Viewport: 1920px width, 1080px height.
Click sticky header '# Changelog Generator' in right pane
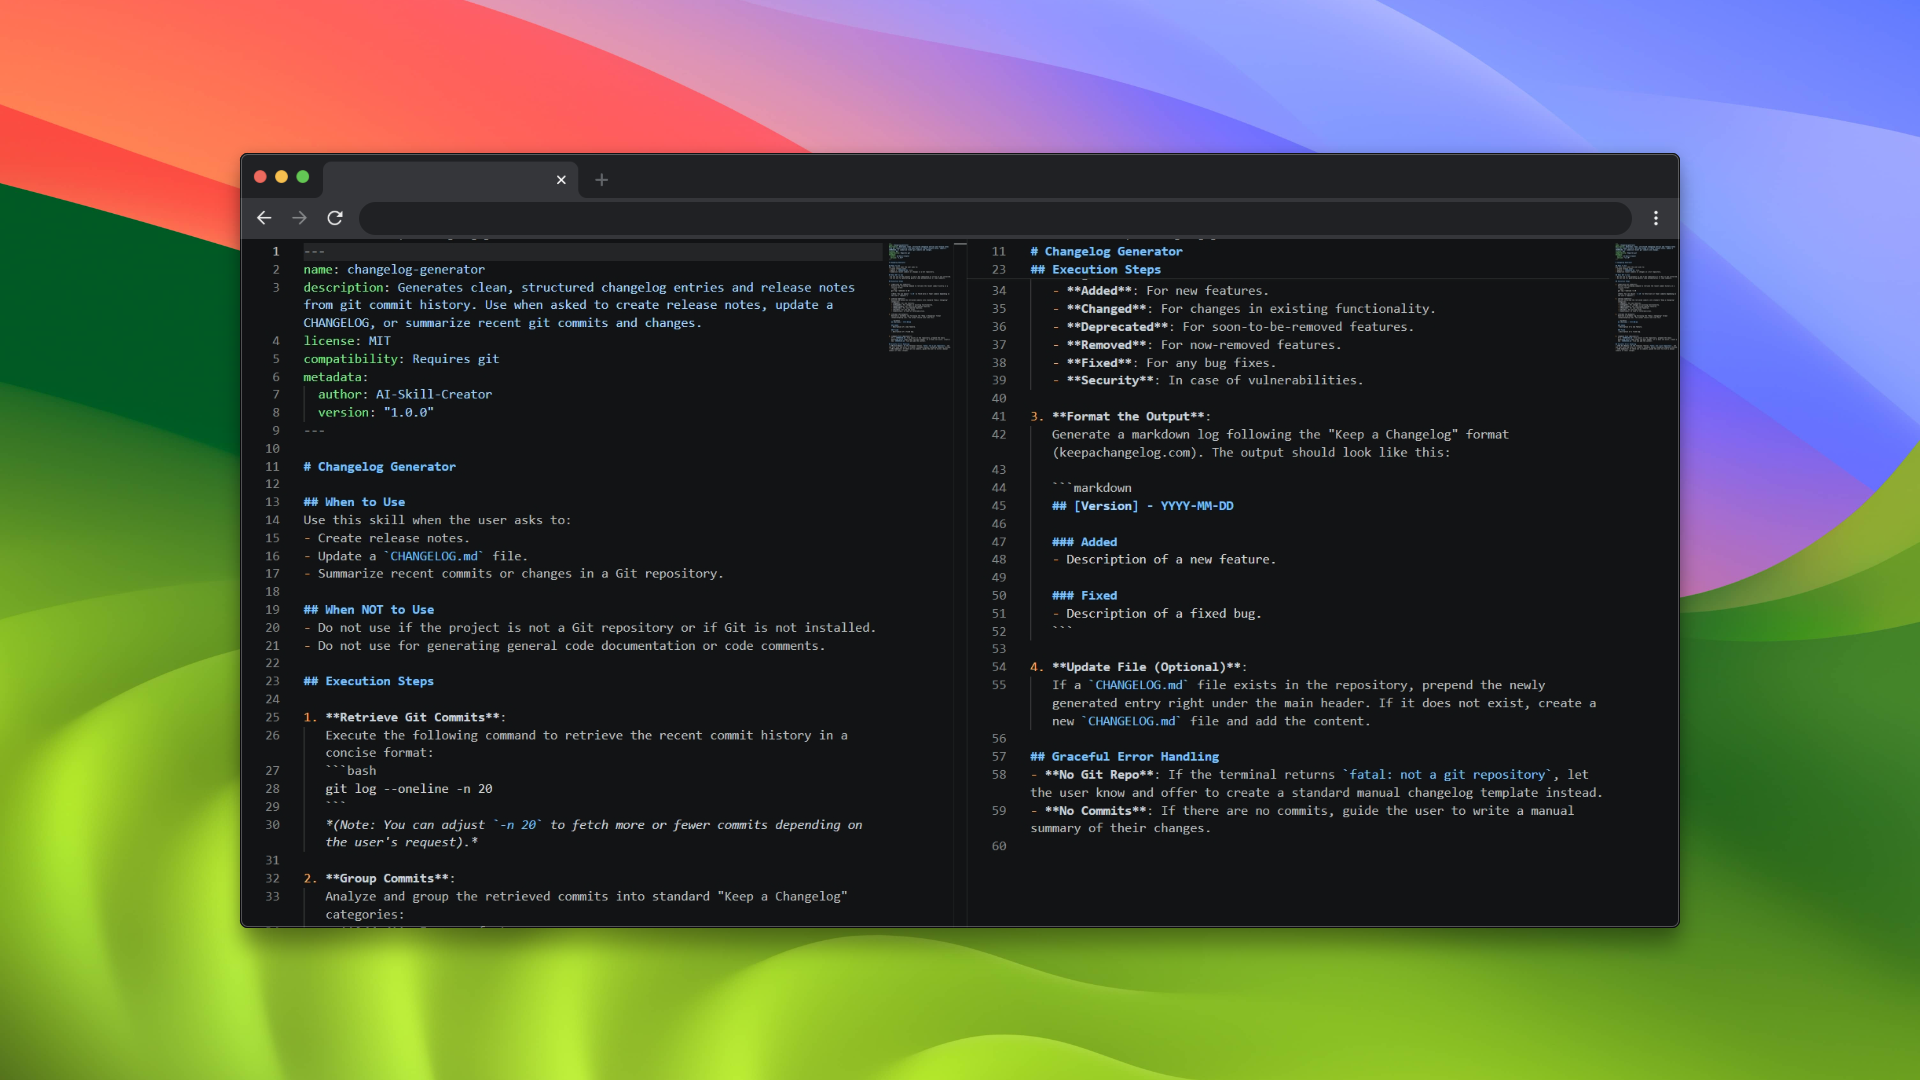pyautogui.click(x=1106, y=252)
